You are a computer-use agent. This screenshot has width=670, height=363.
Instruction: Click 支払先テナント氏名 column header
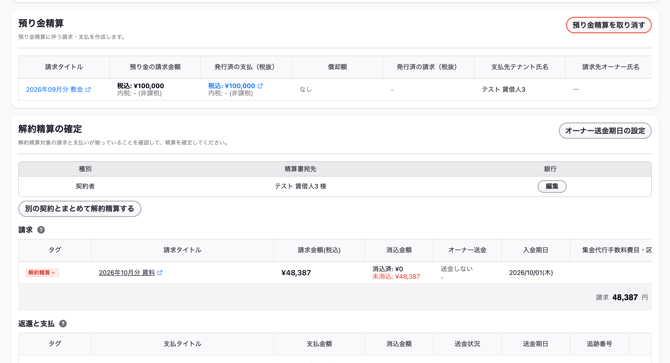(x=520, y=67)
